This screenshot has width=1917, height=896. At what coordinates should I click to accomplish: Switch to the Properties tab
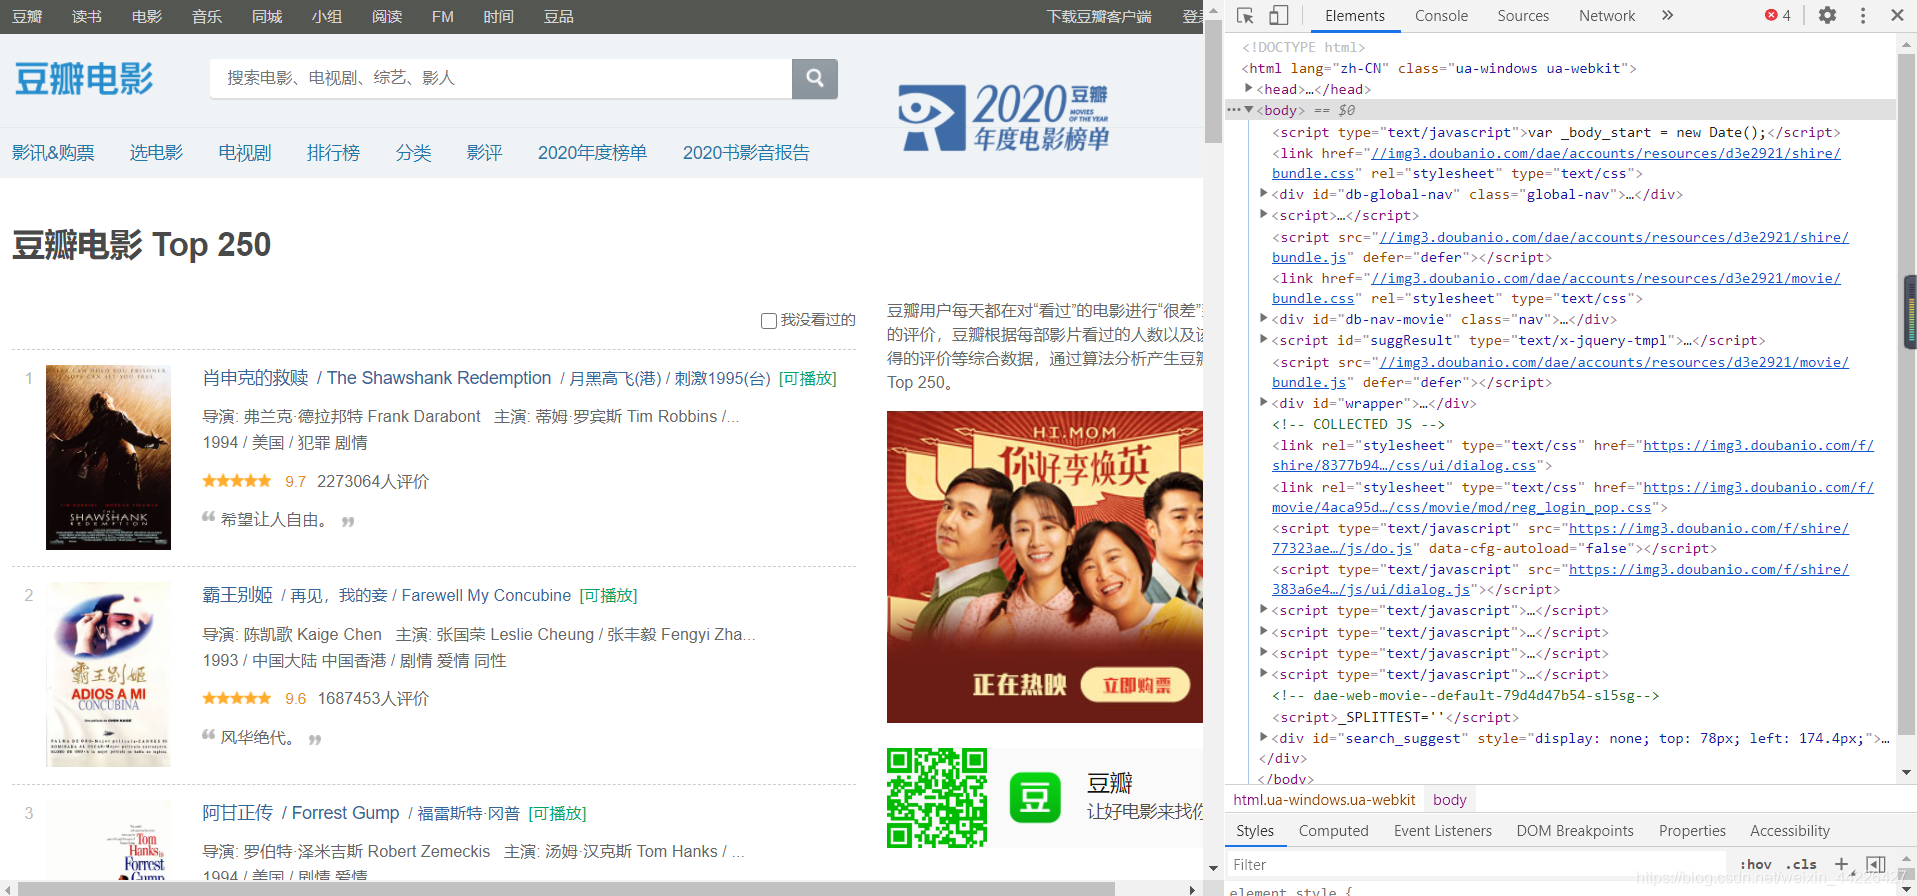tap(1692, 831)
